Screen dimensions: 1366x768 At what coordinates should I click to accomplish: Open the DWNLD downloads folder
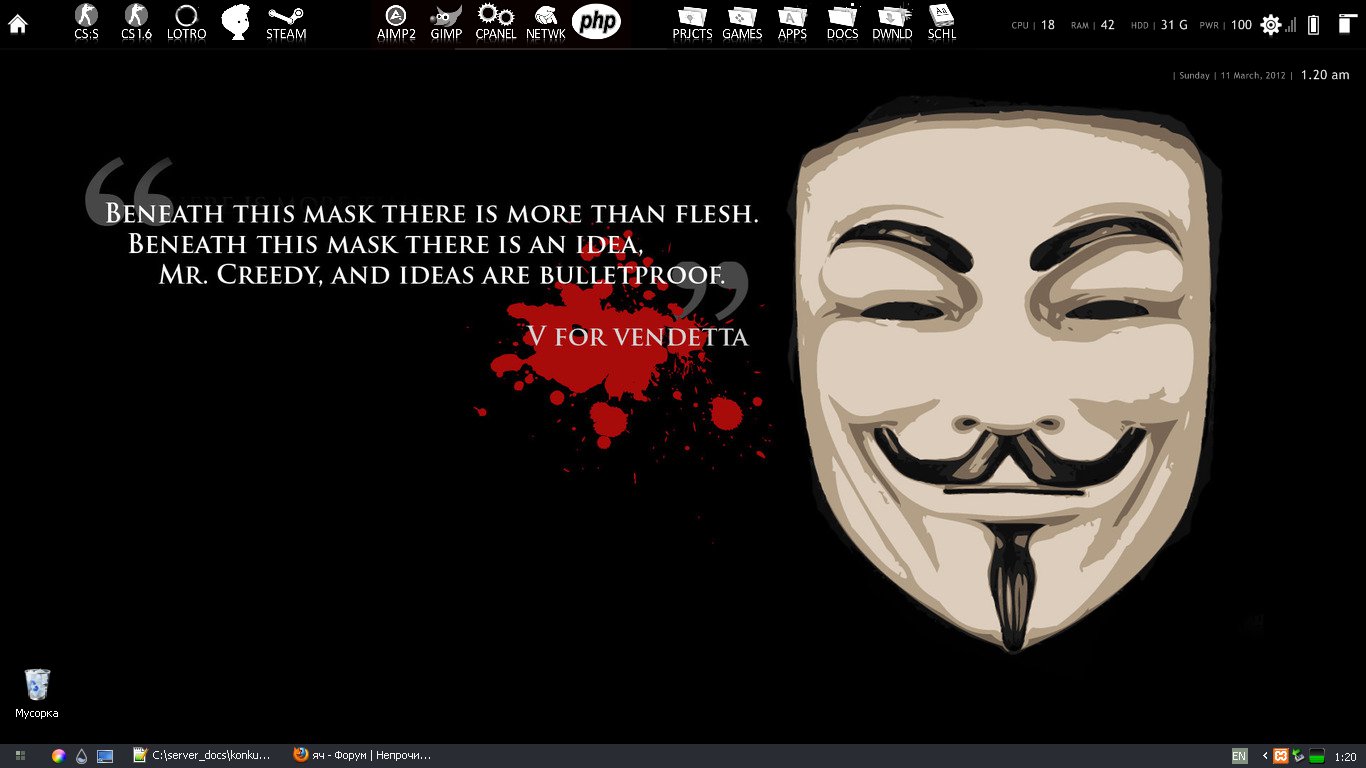pos(892,22)
